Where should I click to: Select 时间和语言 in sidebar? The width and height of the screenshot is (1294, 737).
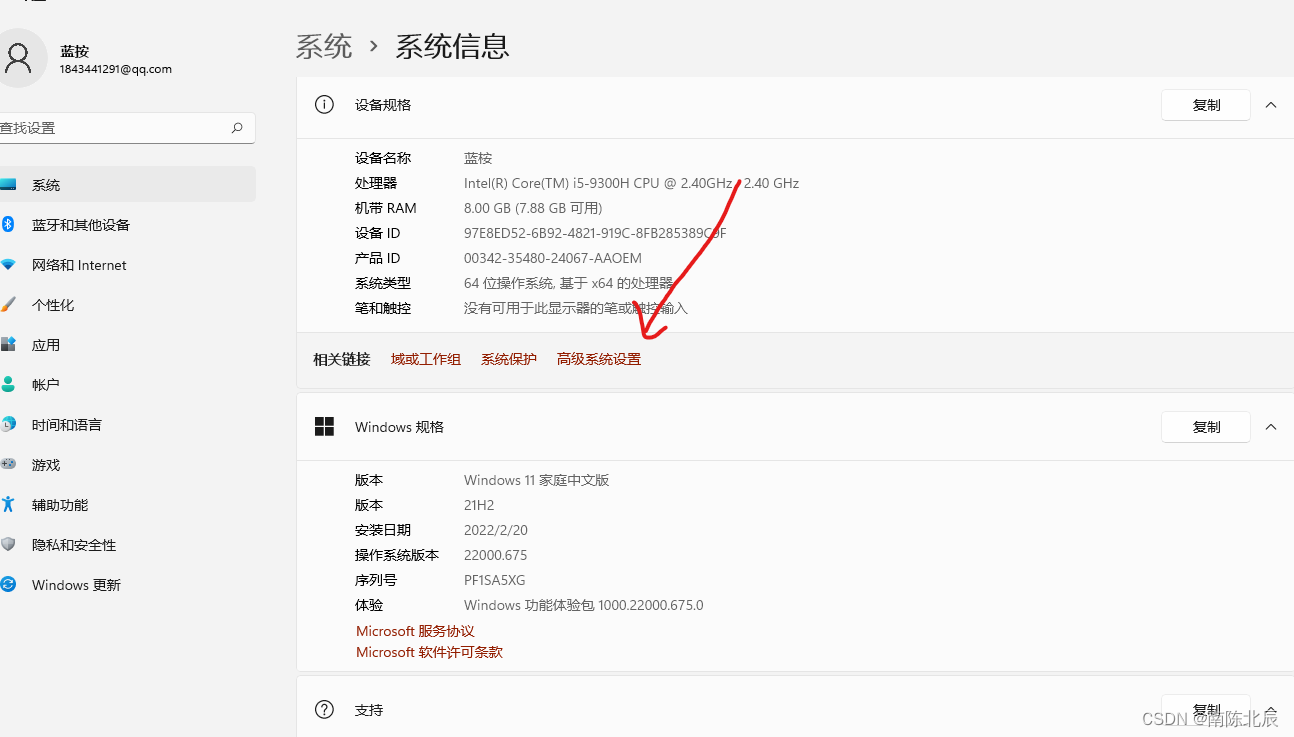tap(127, 424)
